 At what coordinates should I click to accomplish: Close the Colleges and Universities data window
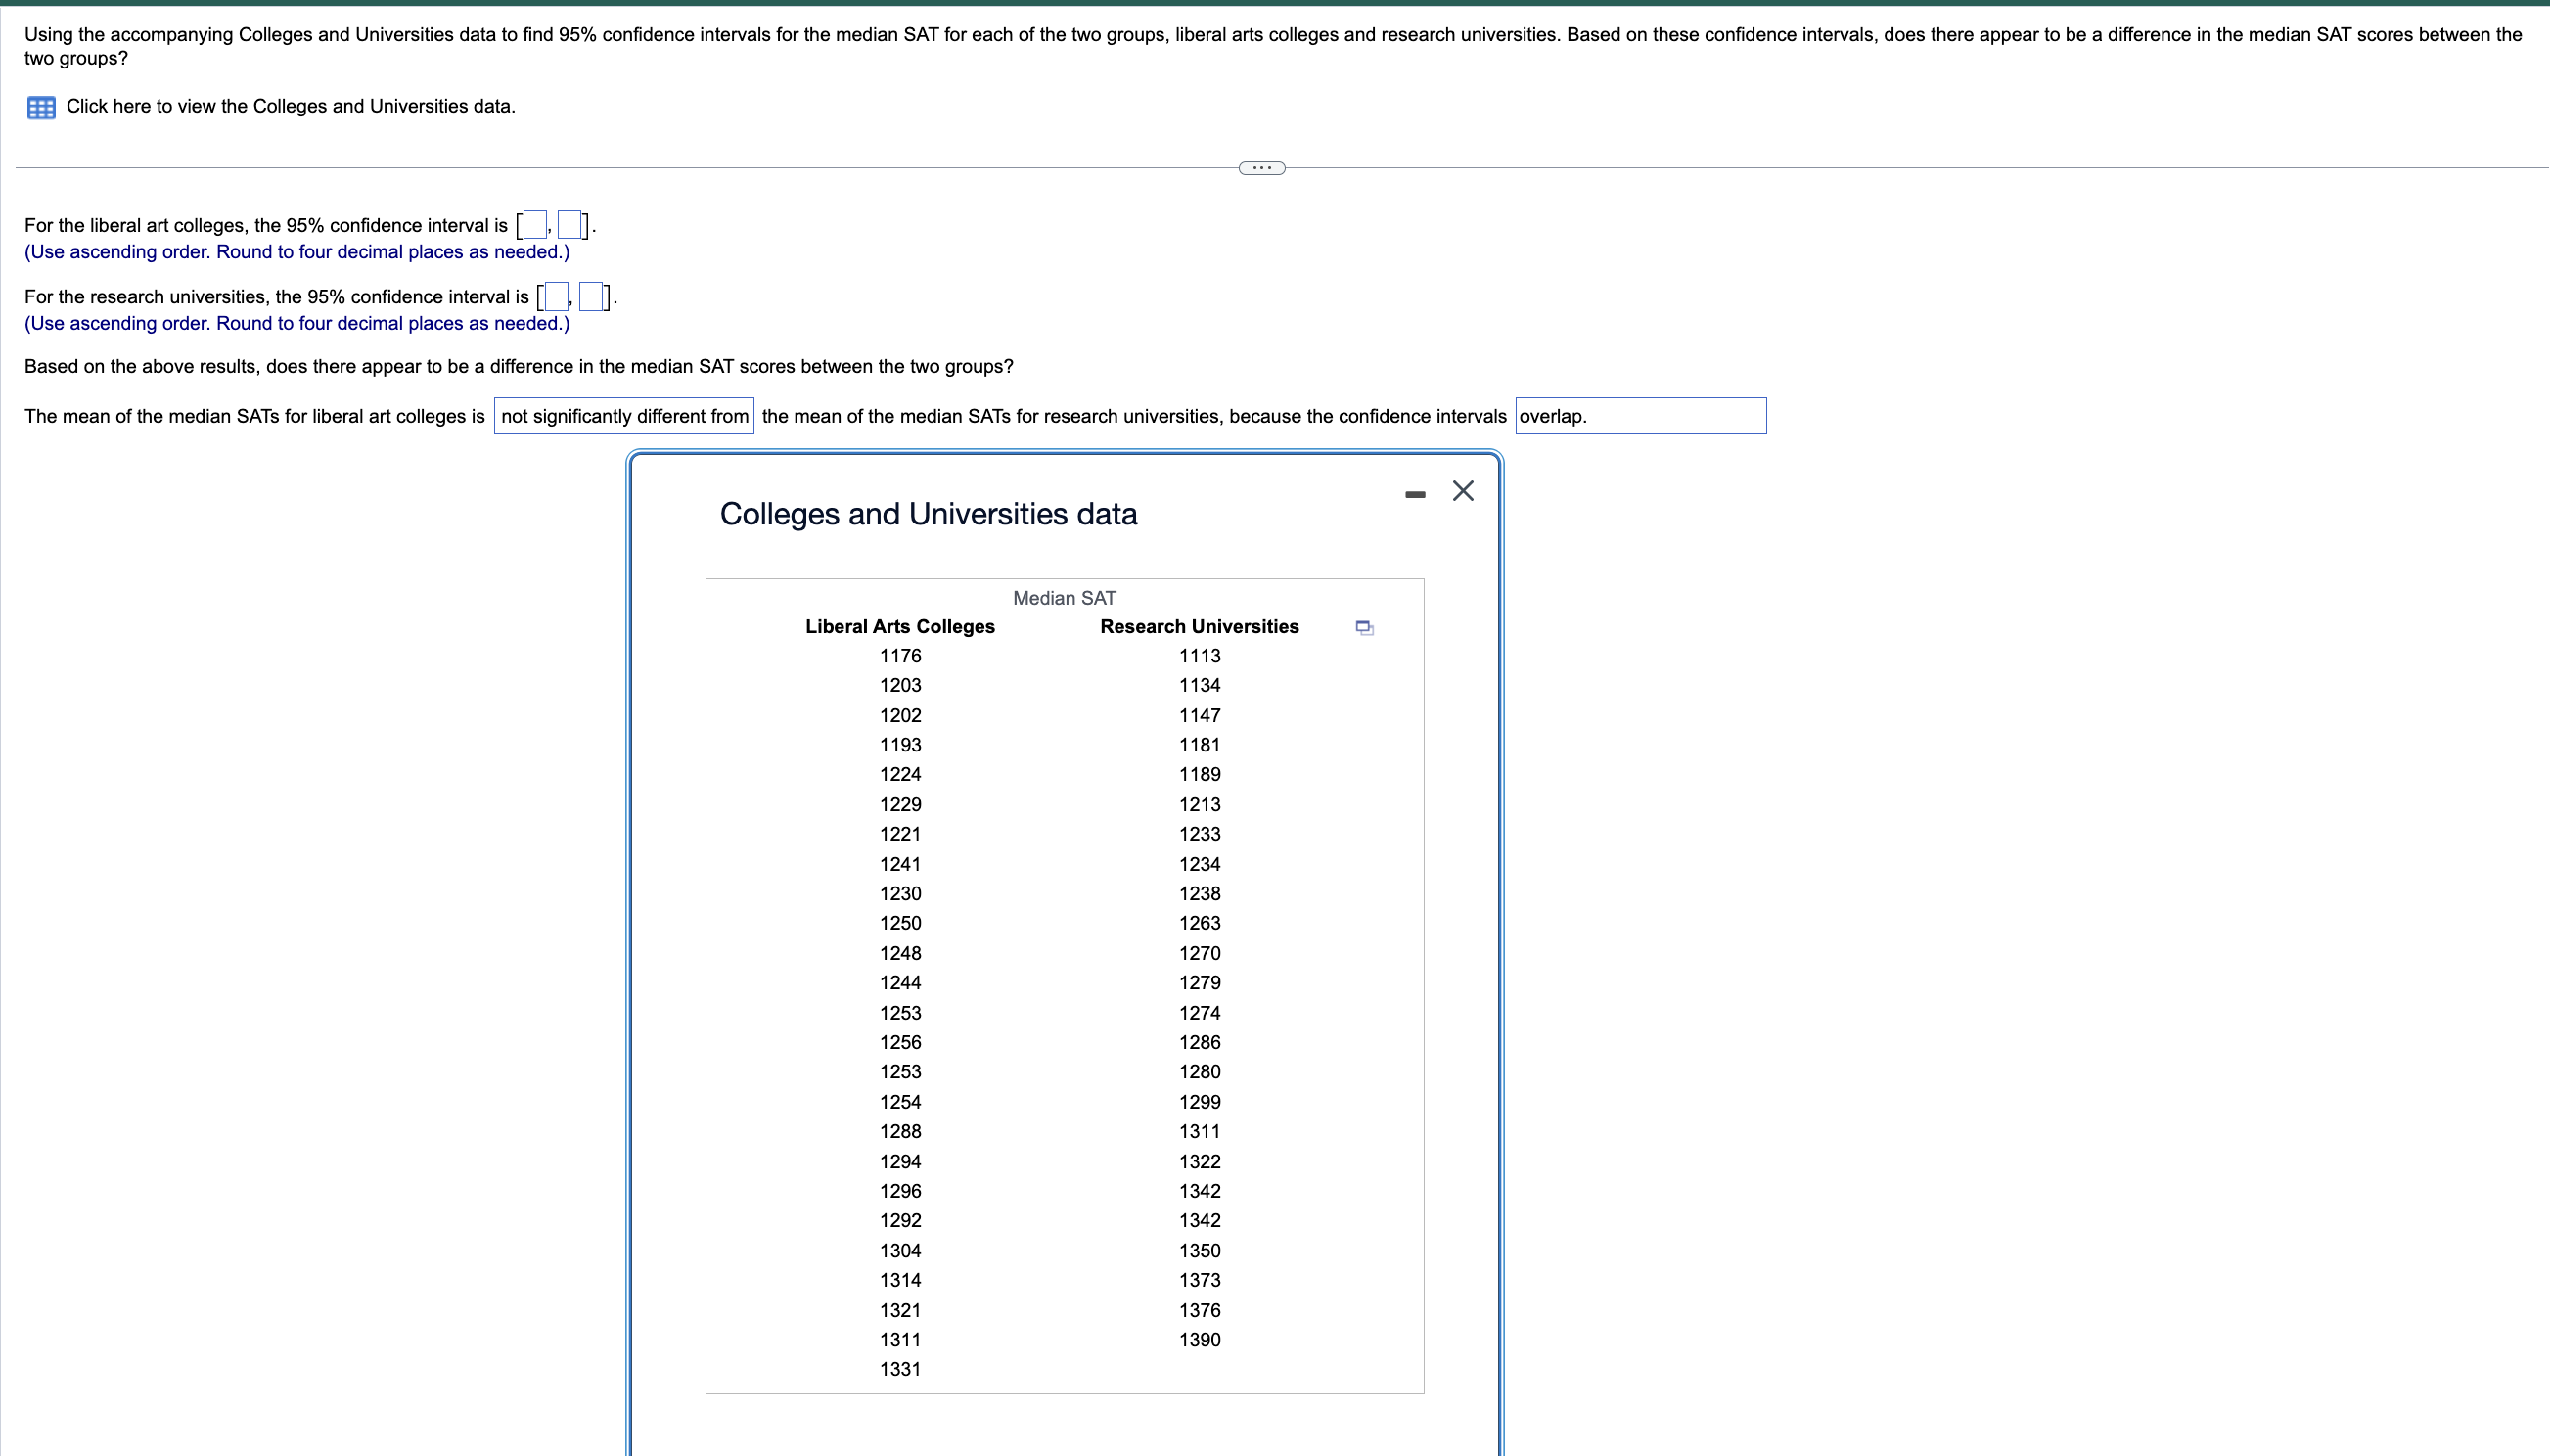point(1462,490)
